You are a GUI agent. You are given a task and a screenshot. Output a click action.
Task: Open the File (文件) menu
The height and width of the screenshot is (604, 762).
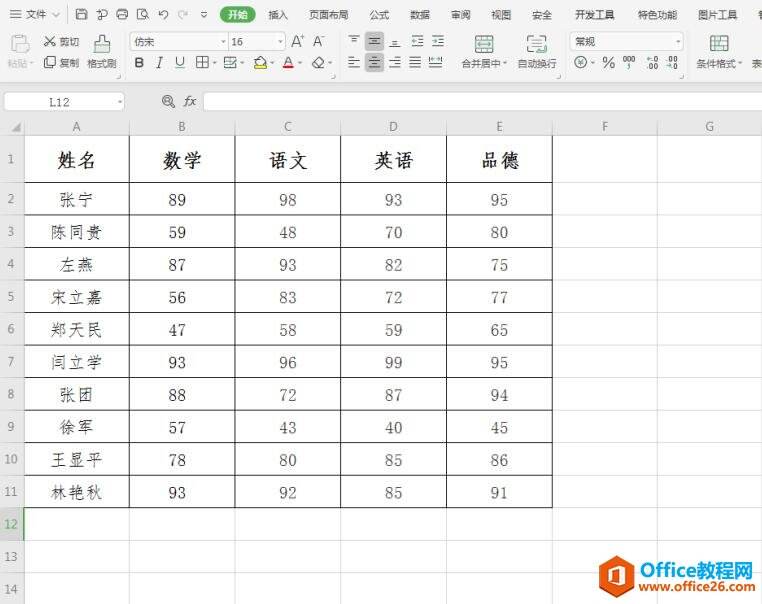pos(35,15)
